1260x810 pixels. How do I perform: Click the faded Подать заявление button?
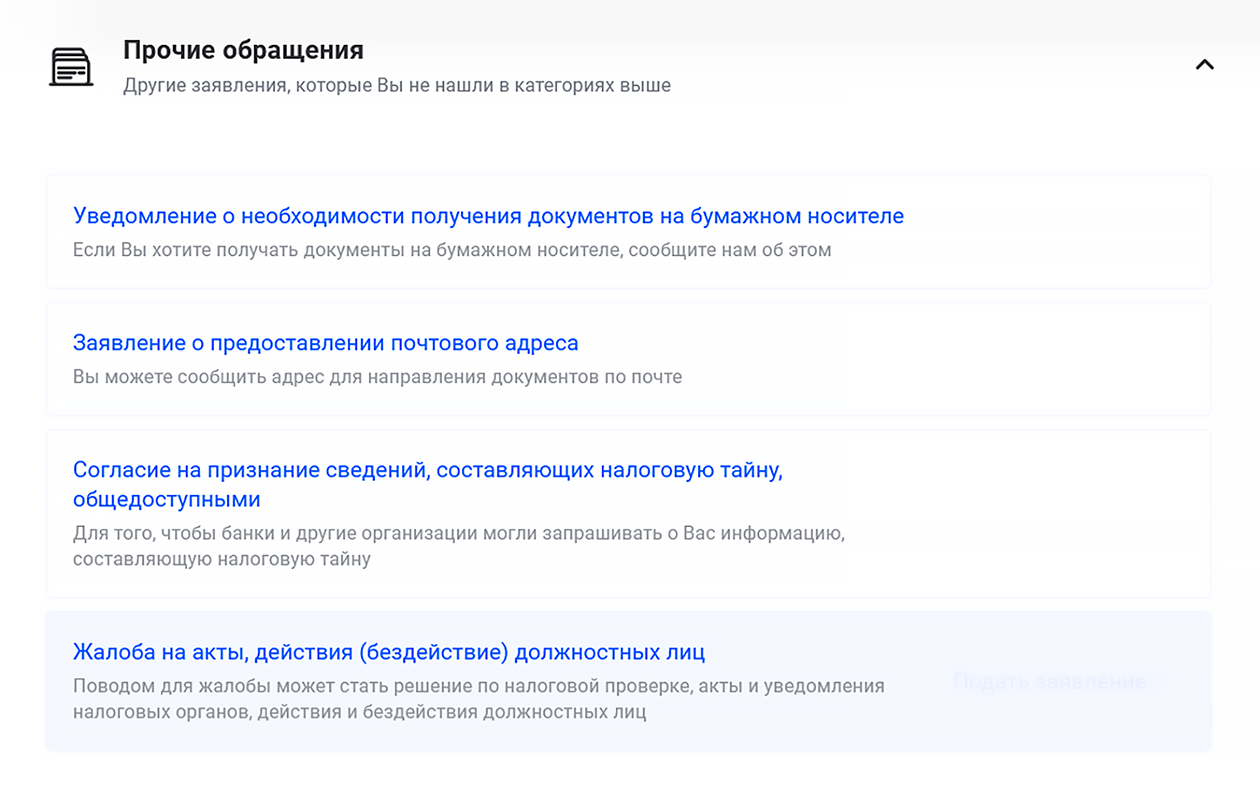click(x=1049, y=682)
